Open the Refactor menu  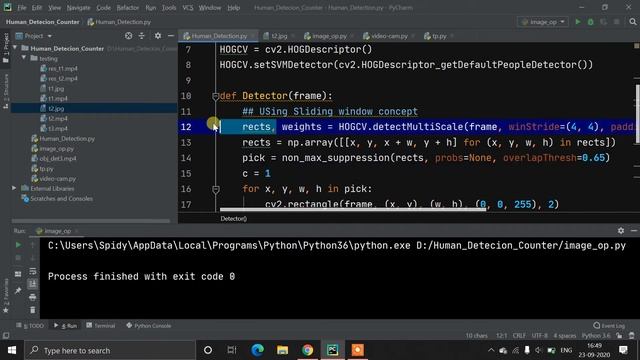coord(128,8)
